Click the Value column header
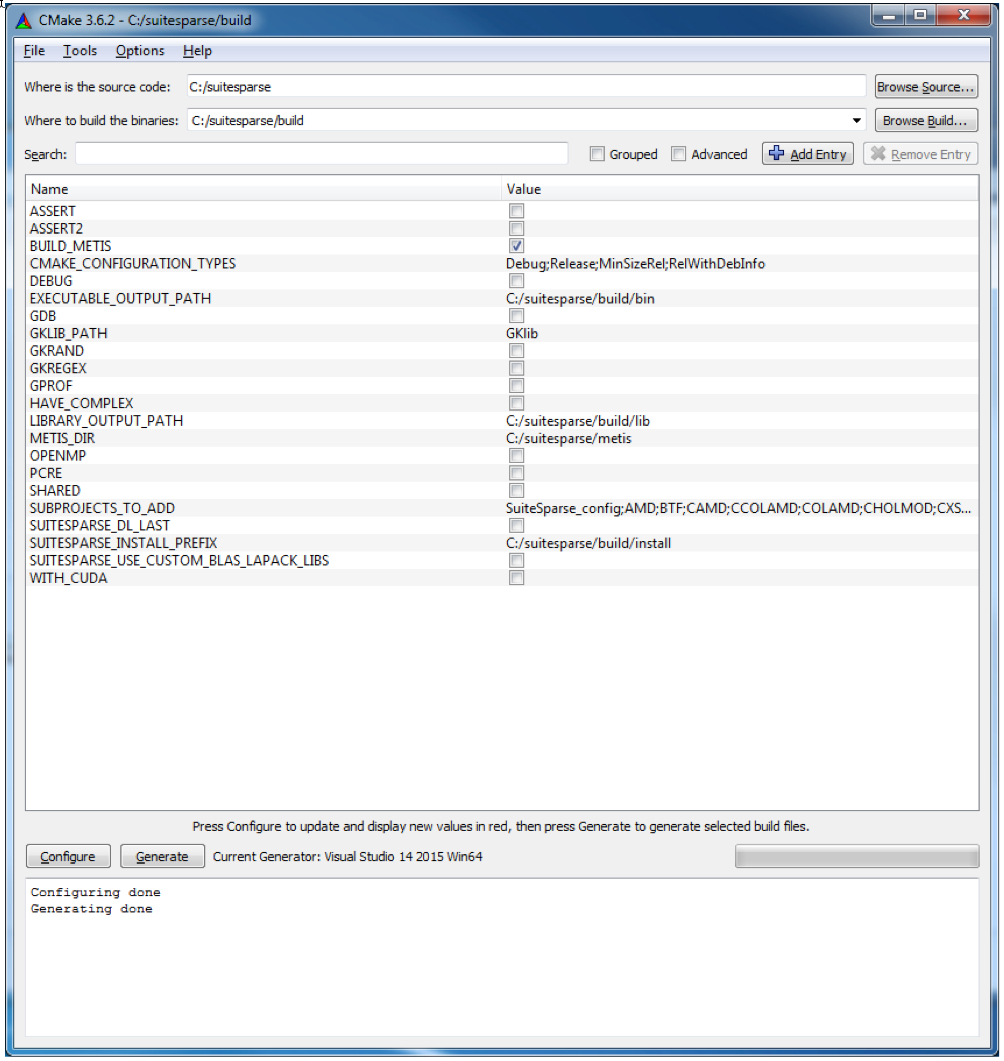Image resolution: width=1004 pixels, height=1061 pixels. coord(741,189)
